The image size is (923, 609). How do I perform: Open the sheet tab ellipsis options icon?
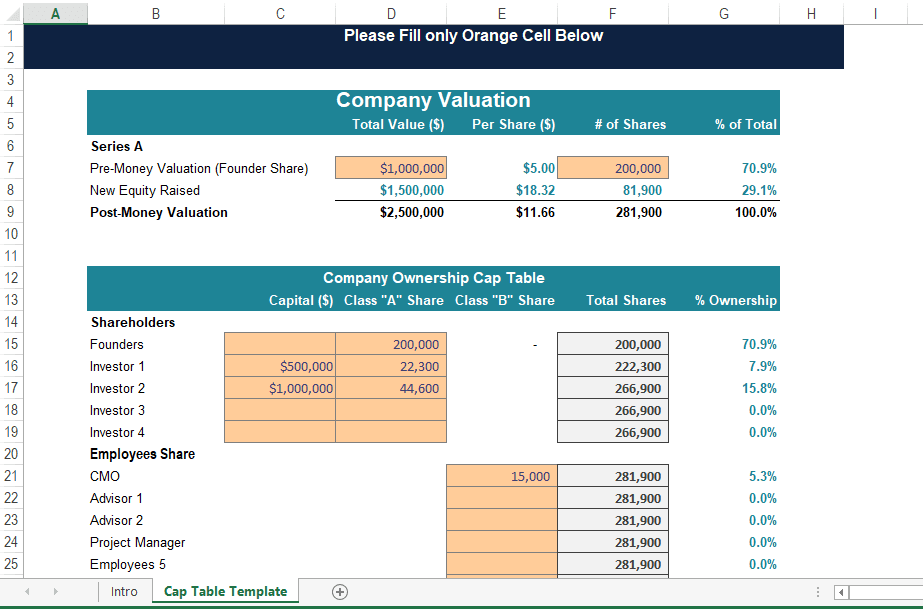(818, 591)
